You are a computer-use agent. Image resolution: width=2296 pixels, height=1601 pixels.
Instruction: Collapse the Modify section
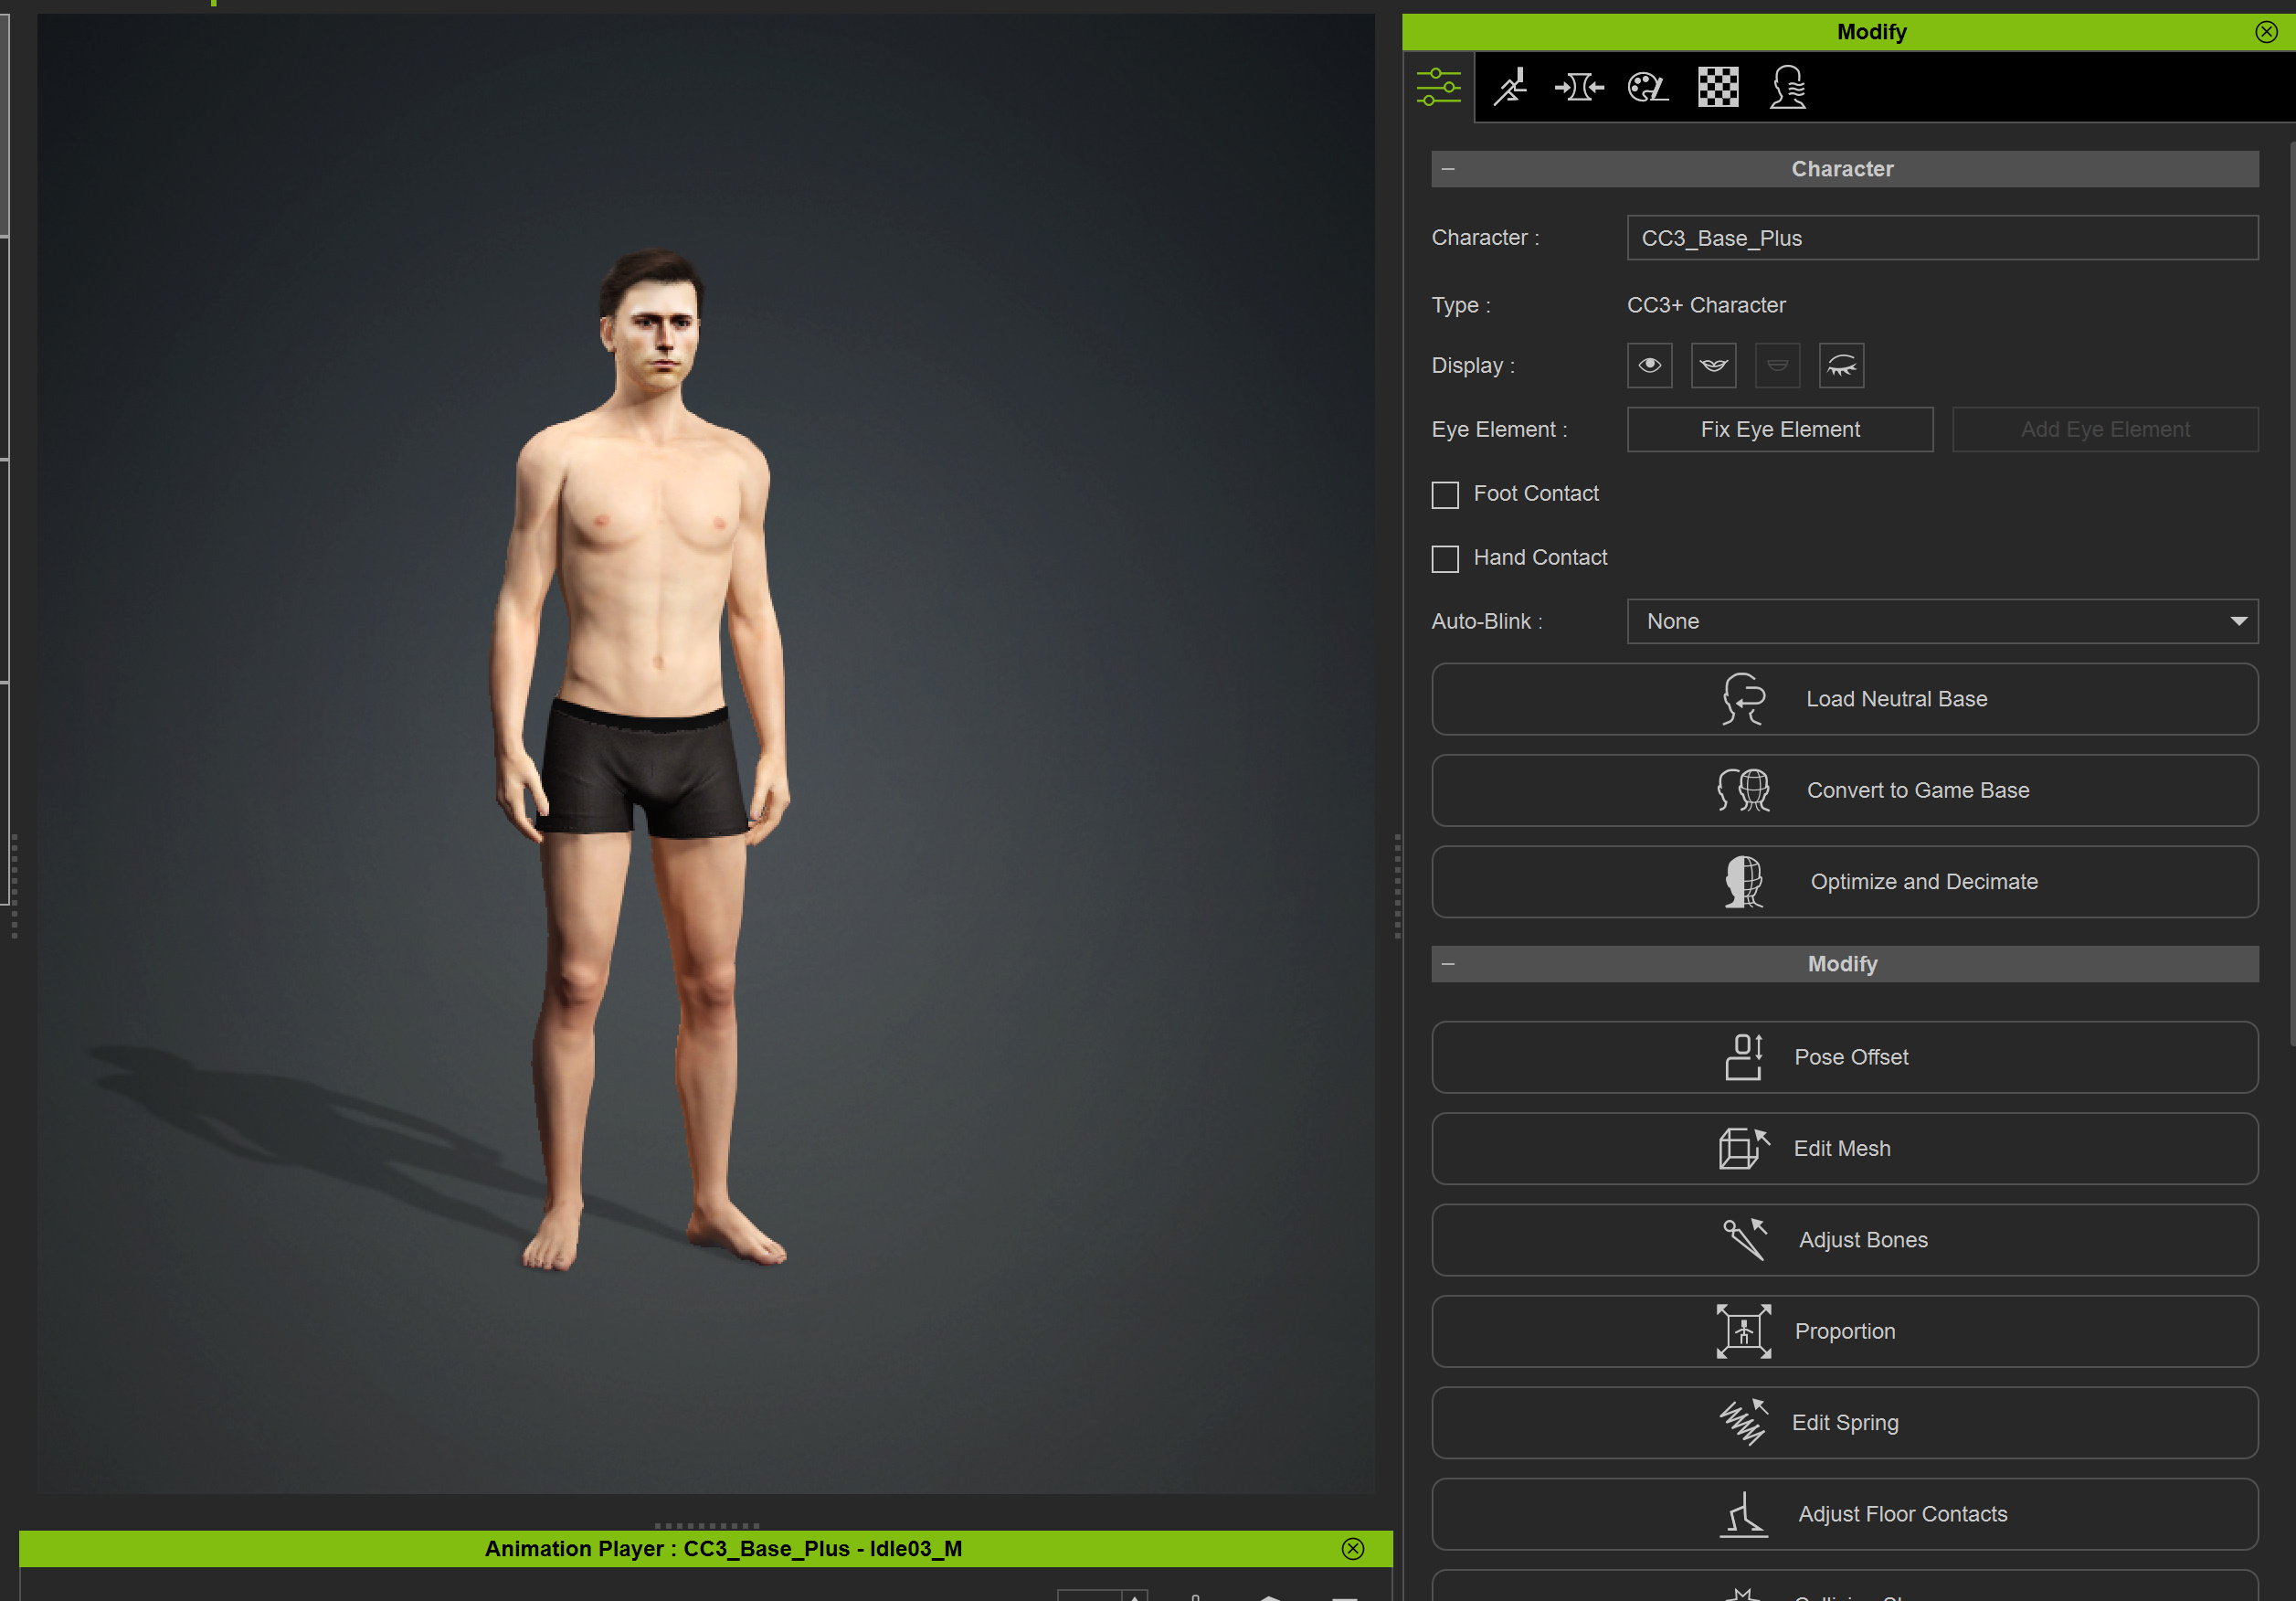[1448, 964]
